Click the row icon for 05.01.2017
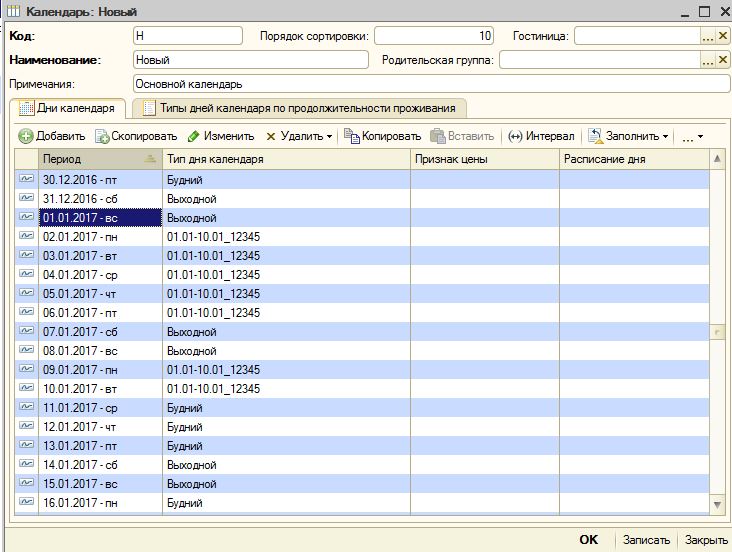The width and height of the screenshot is (732, 552). (27, 293)
